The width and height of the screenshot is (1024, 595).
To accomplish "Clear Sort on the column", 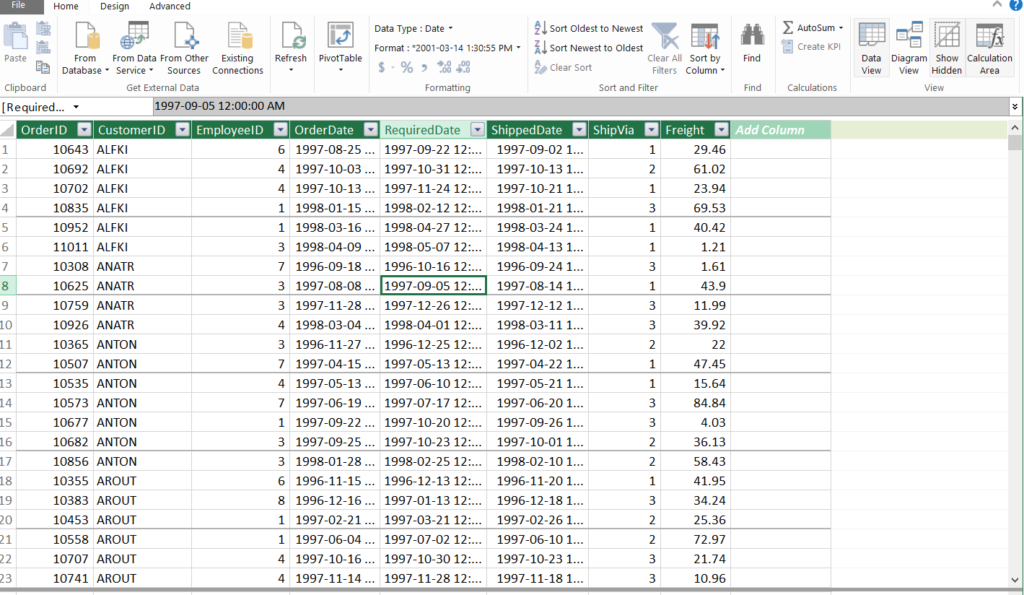I will tap(563, 67).
